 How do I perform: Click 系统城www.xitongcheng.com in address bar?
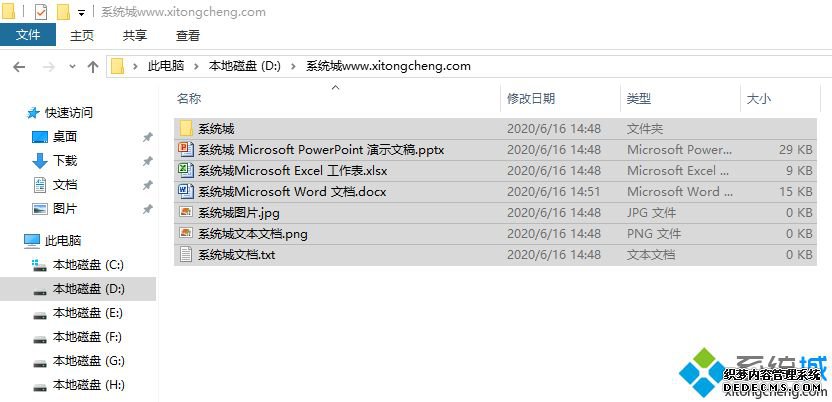(388, 66)
